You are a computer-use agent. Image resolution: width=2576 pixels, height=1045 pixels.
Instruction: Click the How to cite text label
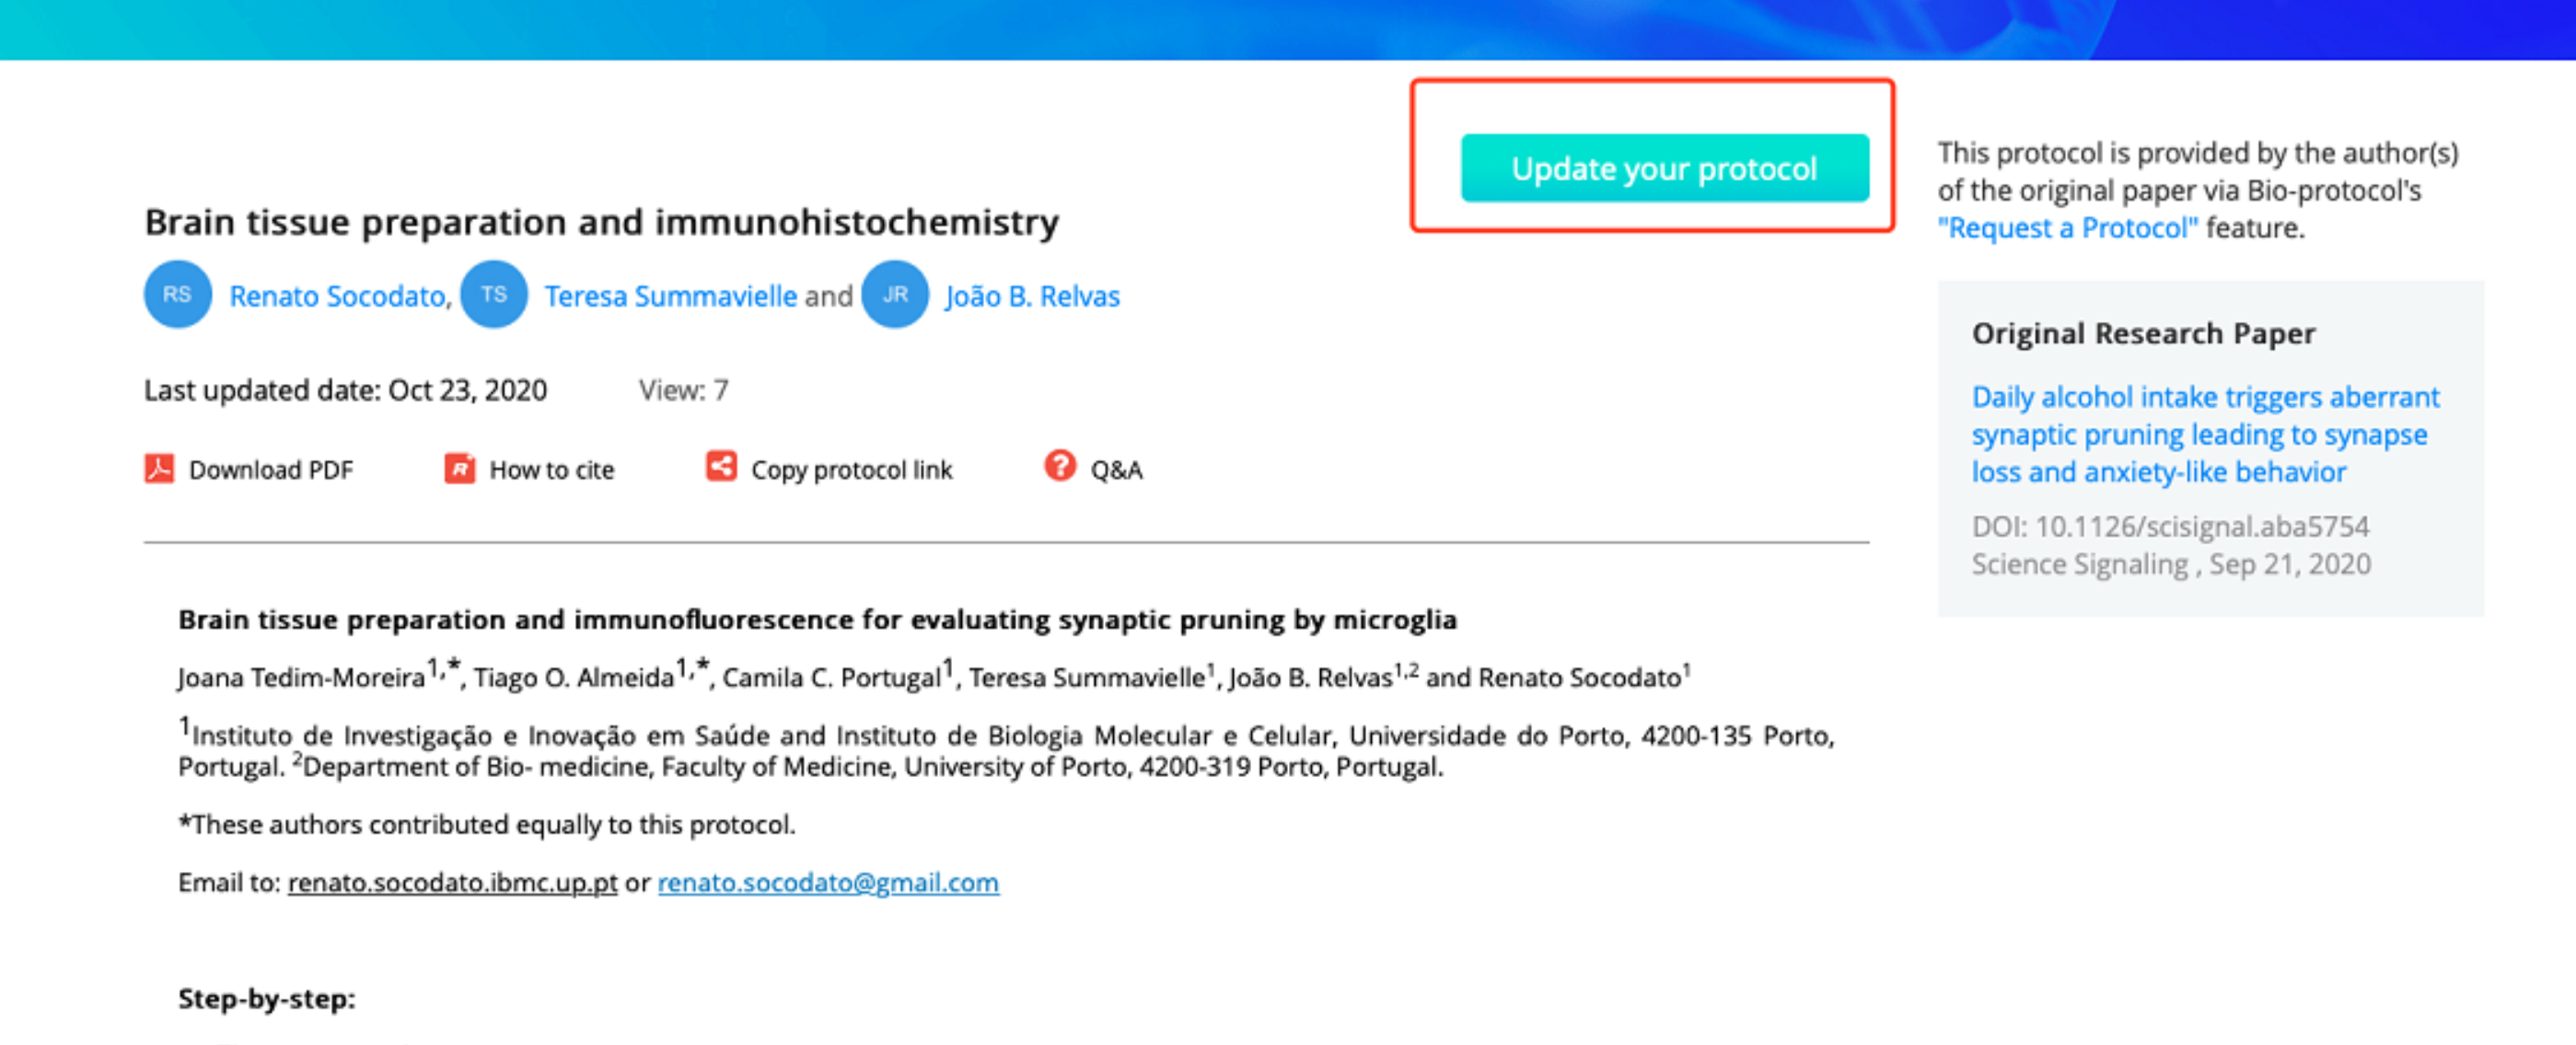[551, 470]
